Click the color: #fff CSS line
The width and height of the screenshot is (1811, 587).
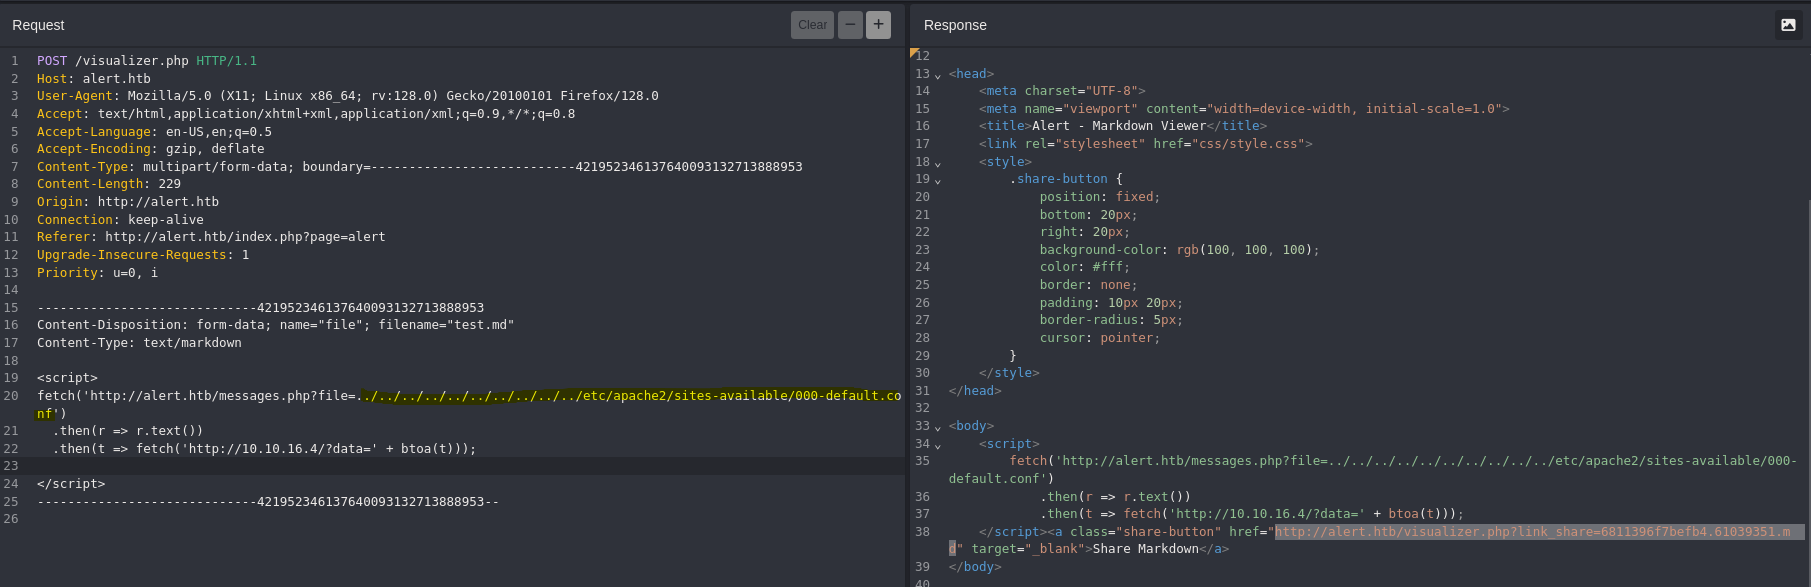[1085, 267]
